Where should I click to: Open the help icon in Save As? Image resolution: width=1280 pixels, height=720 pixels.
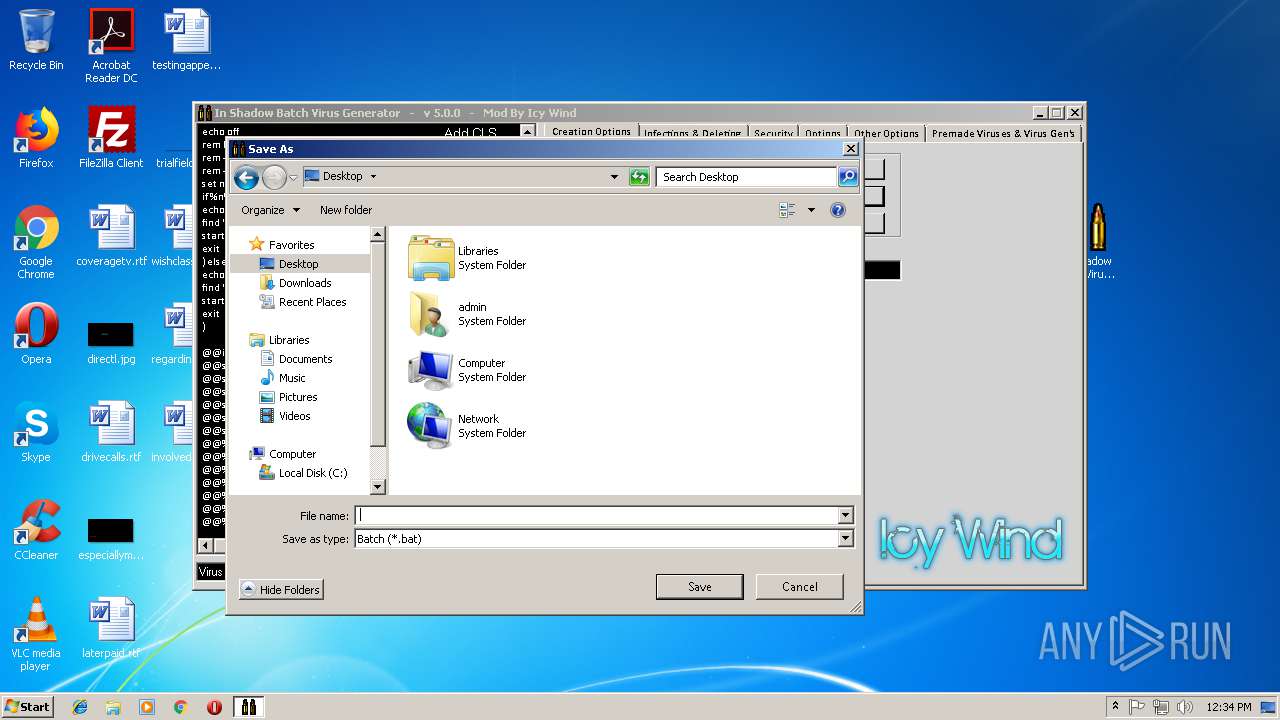tap(838, 210)
